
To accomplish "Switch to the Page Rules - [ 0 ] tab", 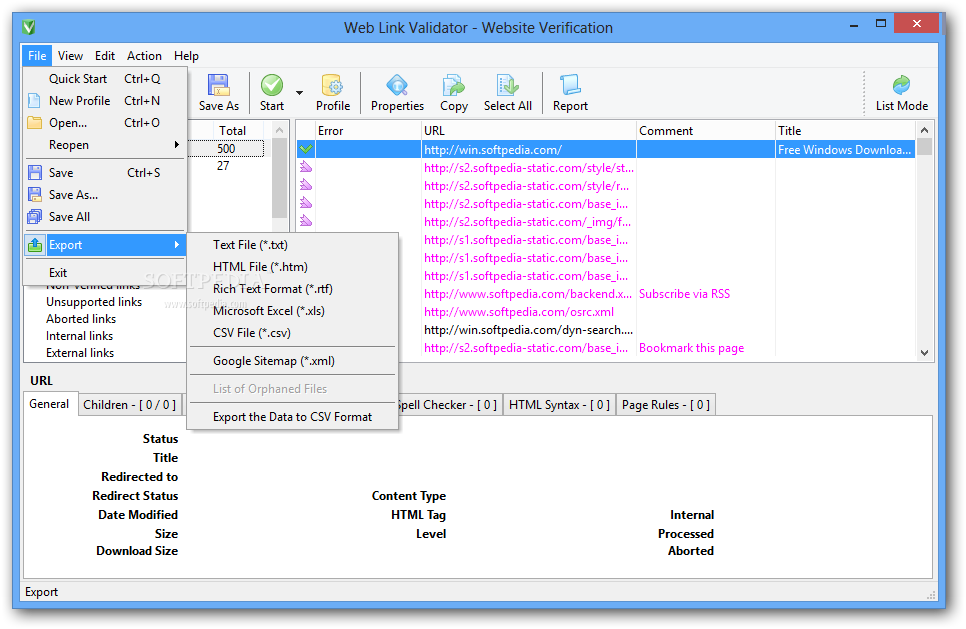I will (x=666, y=405).
